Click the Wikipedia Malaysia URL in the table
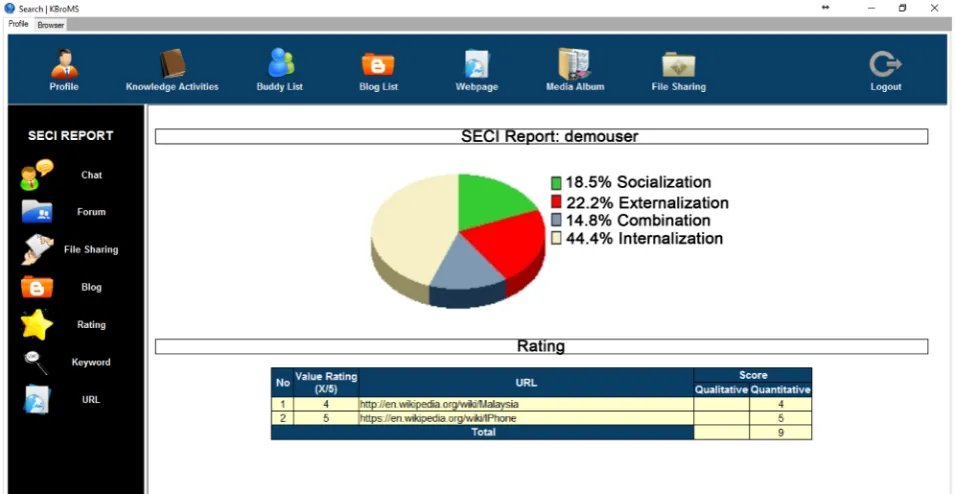955x494 pixels. (439, 404)
